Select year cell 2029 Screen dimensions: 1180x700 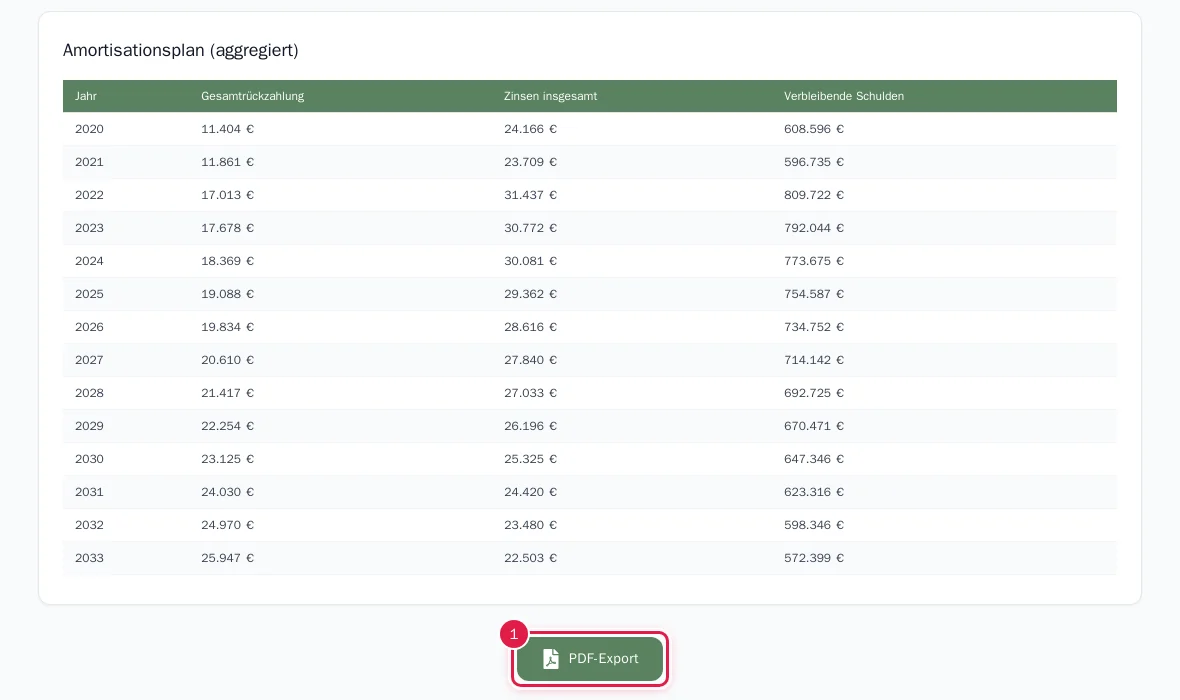pos(90,426)
